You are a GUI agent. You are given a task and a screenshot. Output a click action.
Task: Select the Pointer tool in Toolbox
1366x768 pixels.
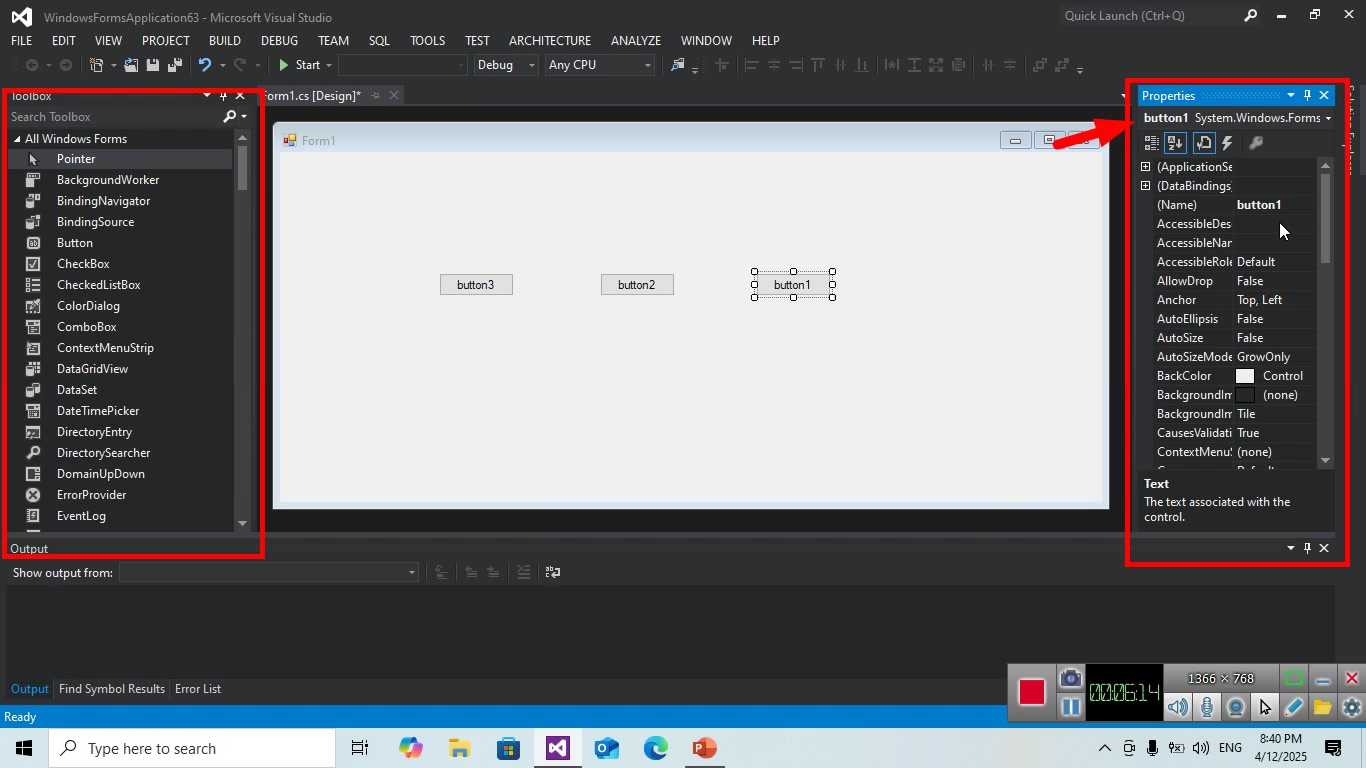point(120,159)
